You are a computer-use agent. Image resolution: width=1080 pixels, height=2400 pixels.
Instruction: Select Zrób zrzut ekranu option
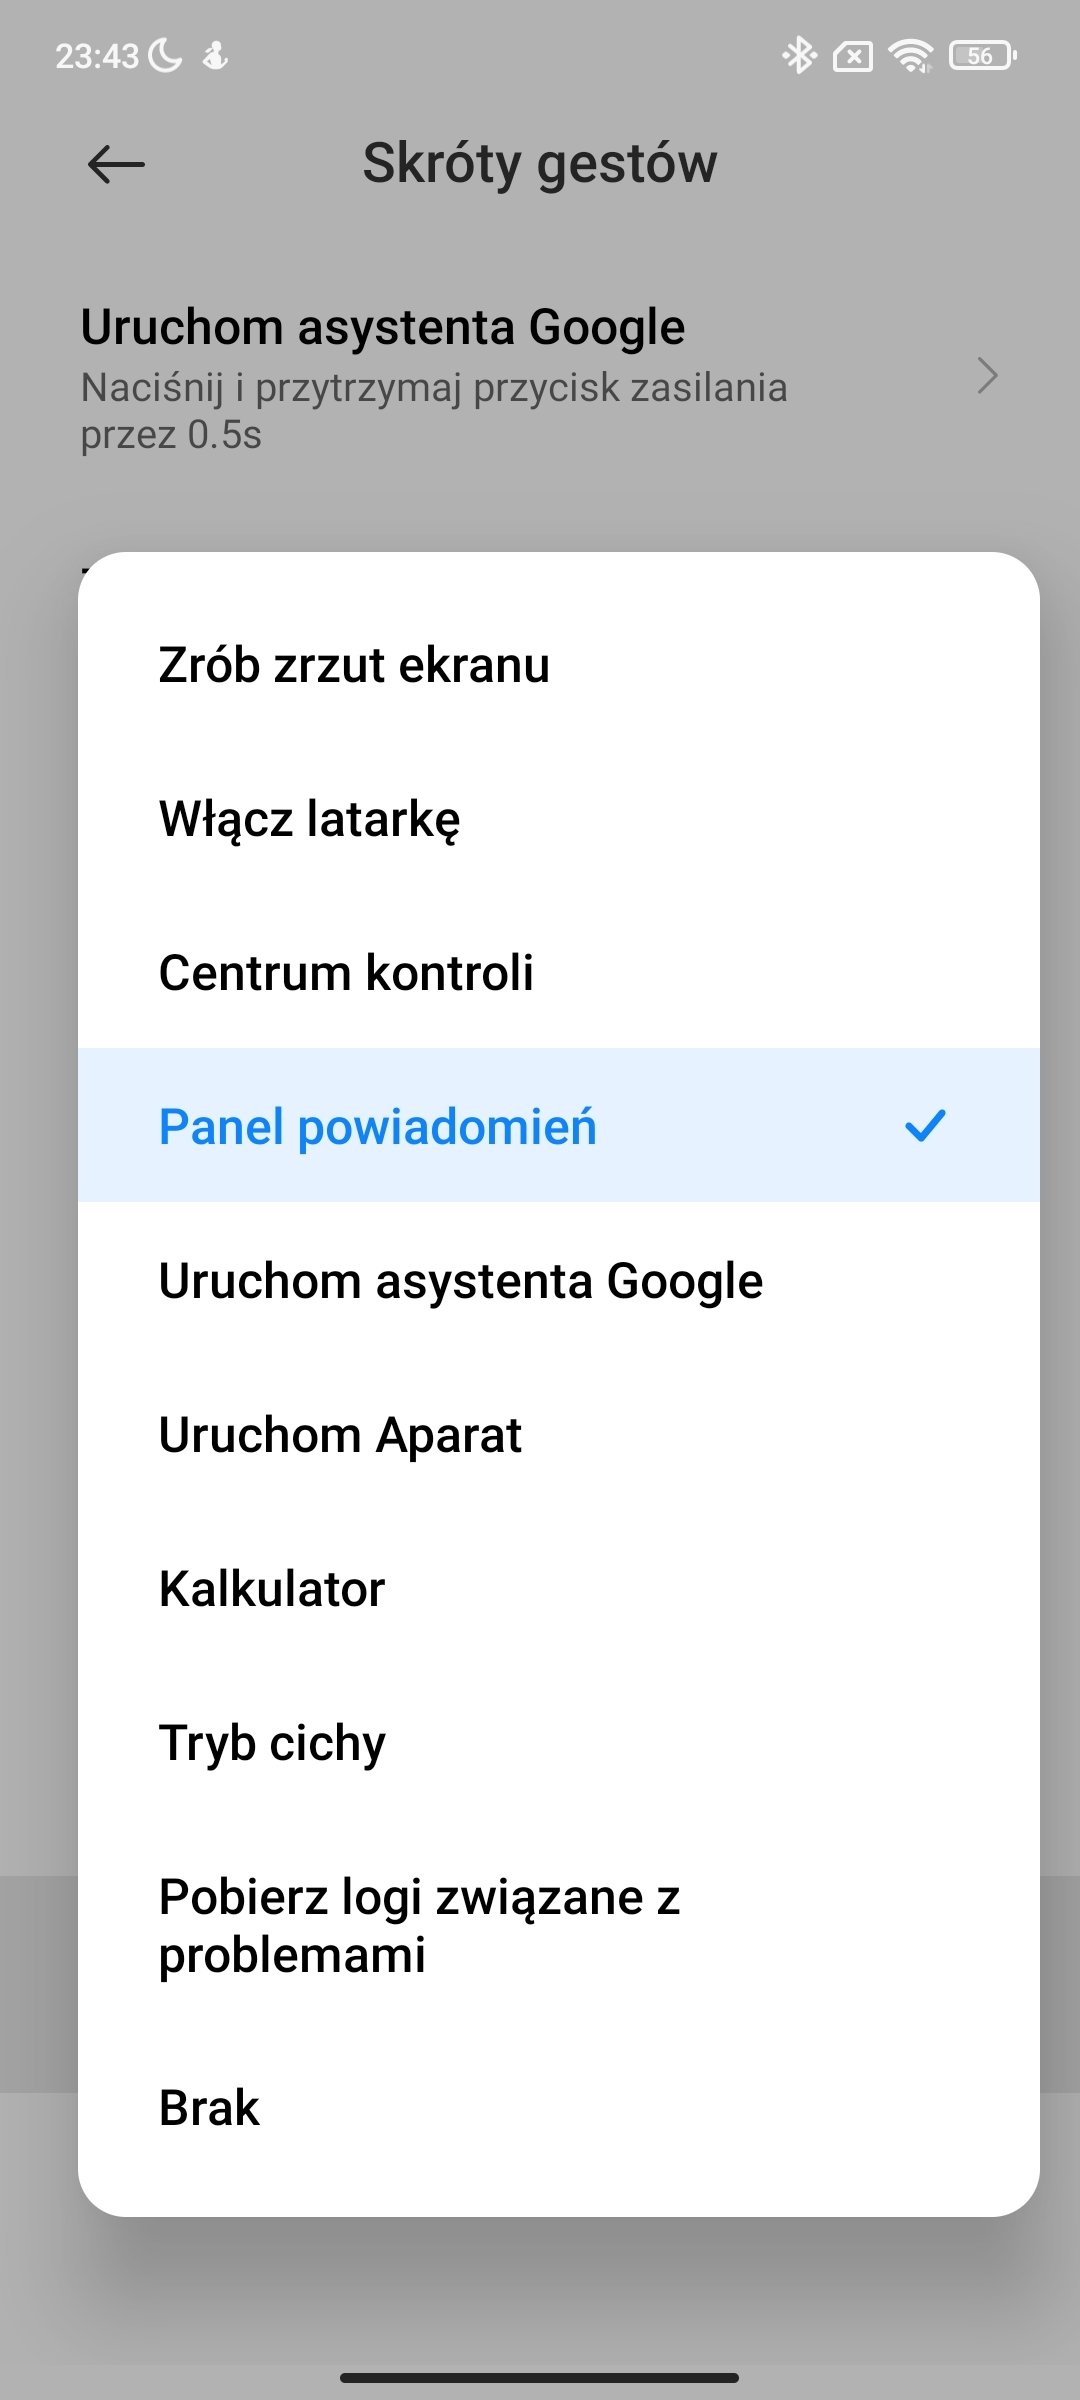559,665
